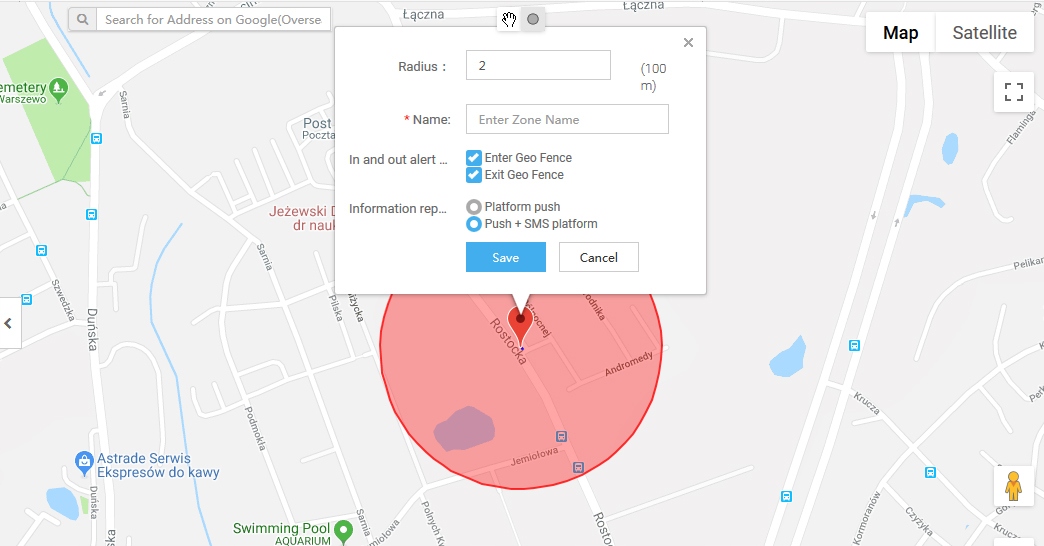Cancel the geofence creation
Screen dimensions: 1044x546
(598, 257)
